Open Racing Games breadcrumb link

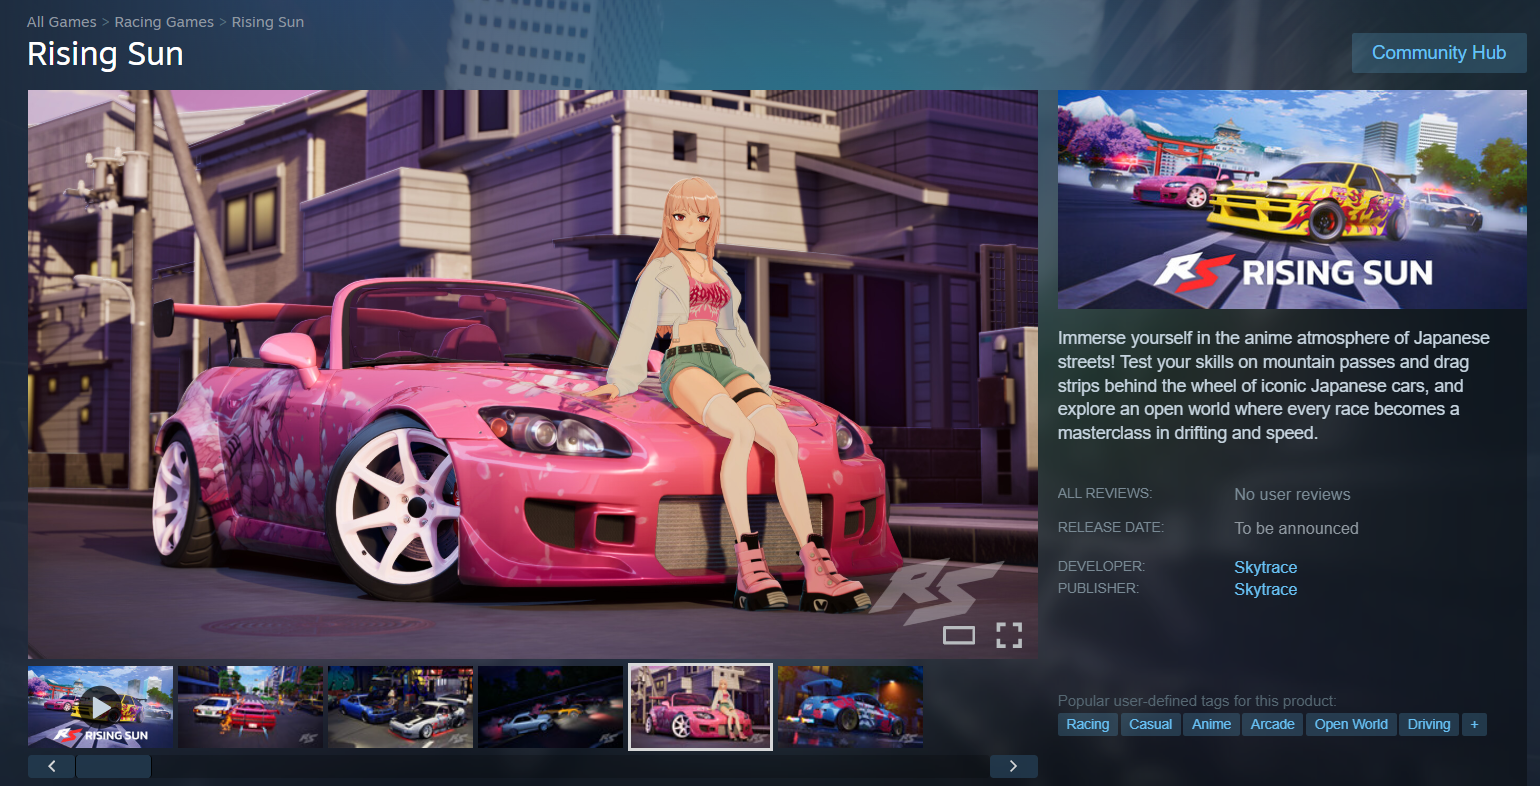pos(164,22)
